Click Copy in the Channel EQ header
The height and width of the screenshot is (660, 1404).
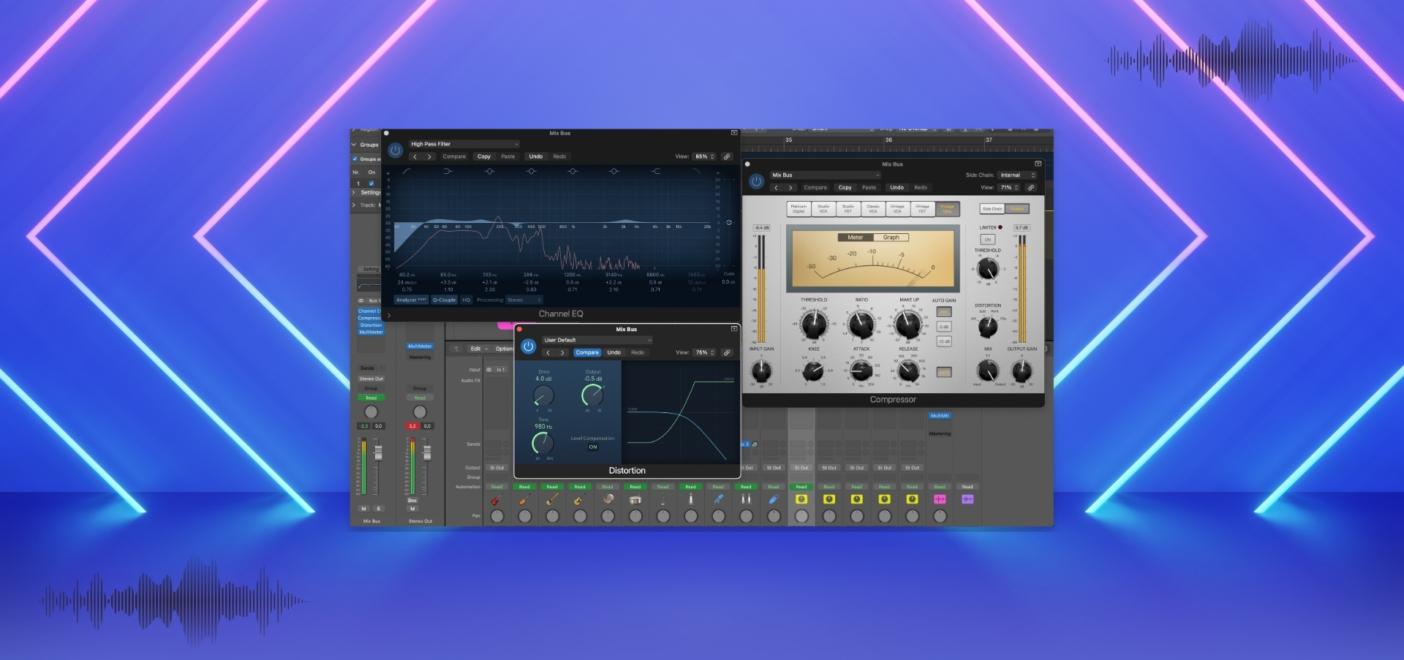[484, 156]
